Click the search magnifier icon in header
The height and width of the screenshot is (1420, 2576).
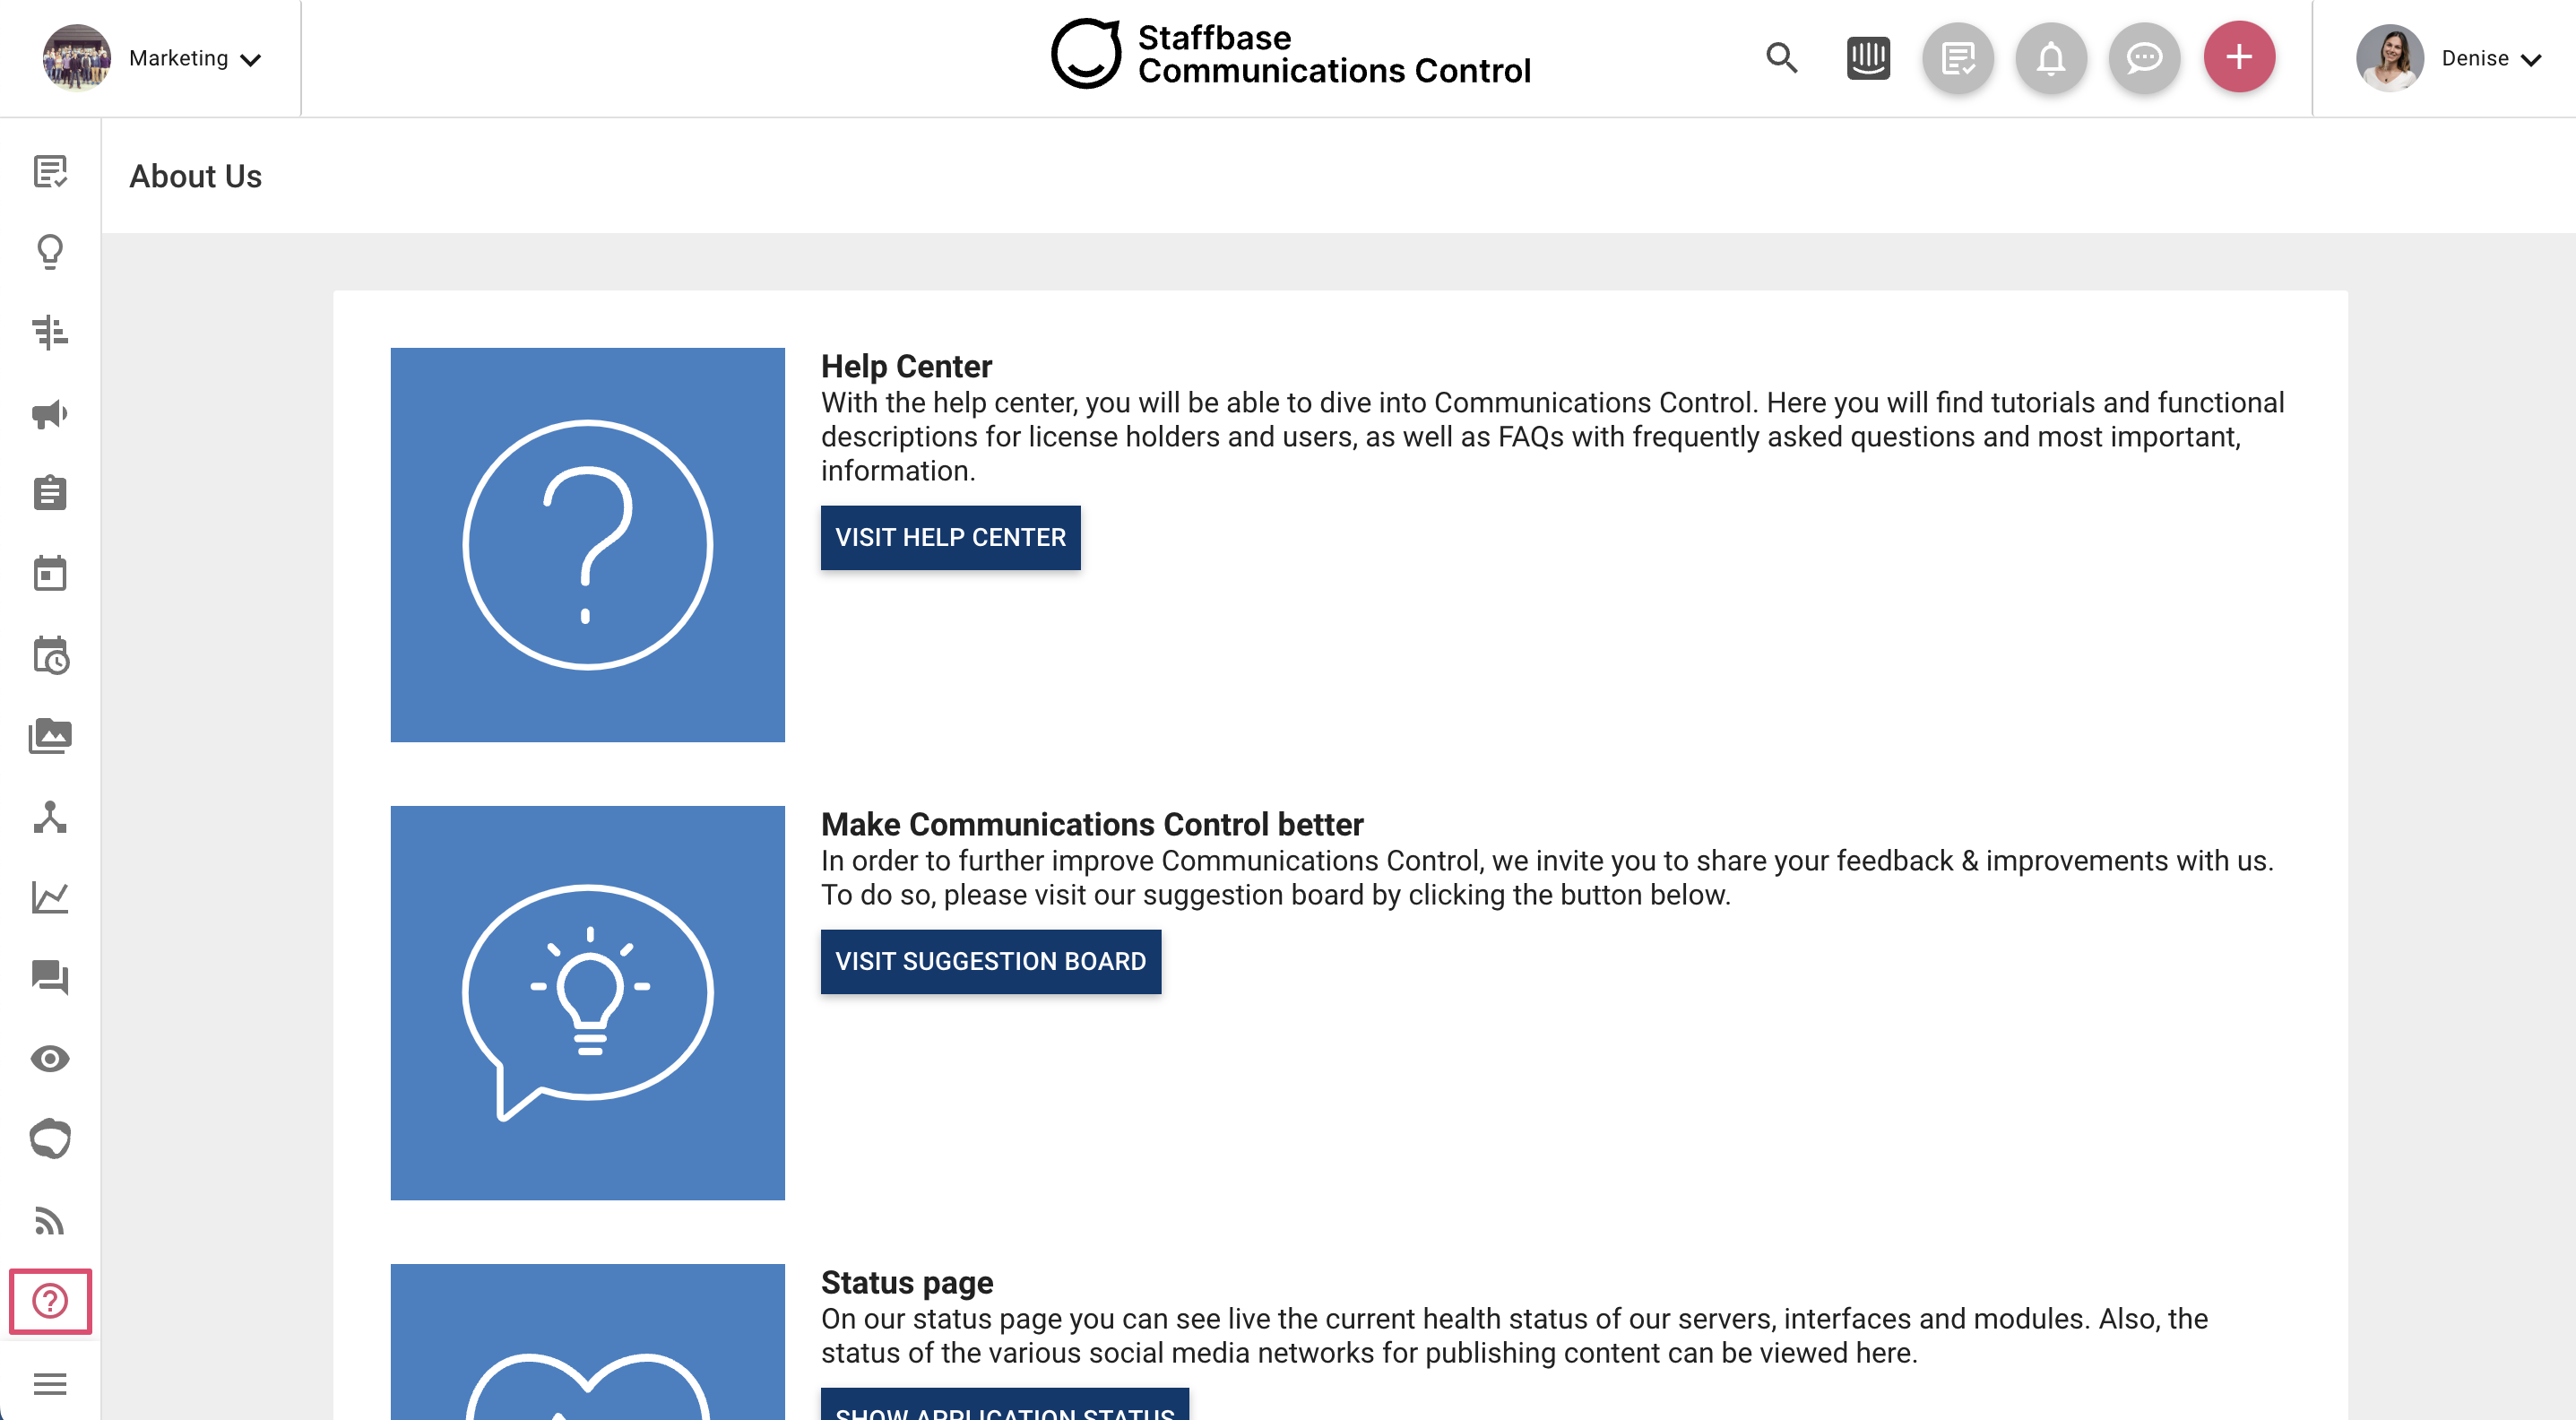(x=1781, y=58)
